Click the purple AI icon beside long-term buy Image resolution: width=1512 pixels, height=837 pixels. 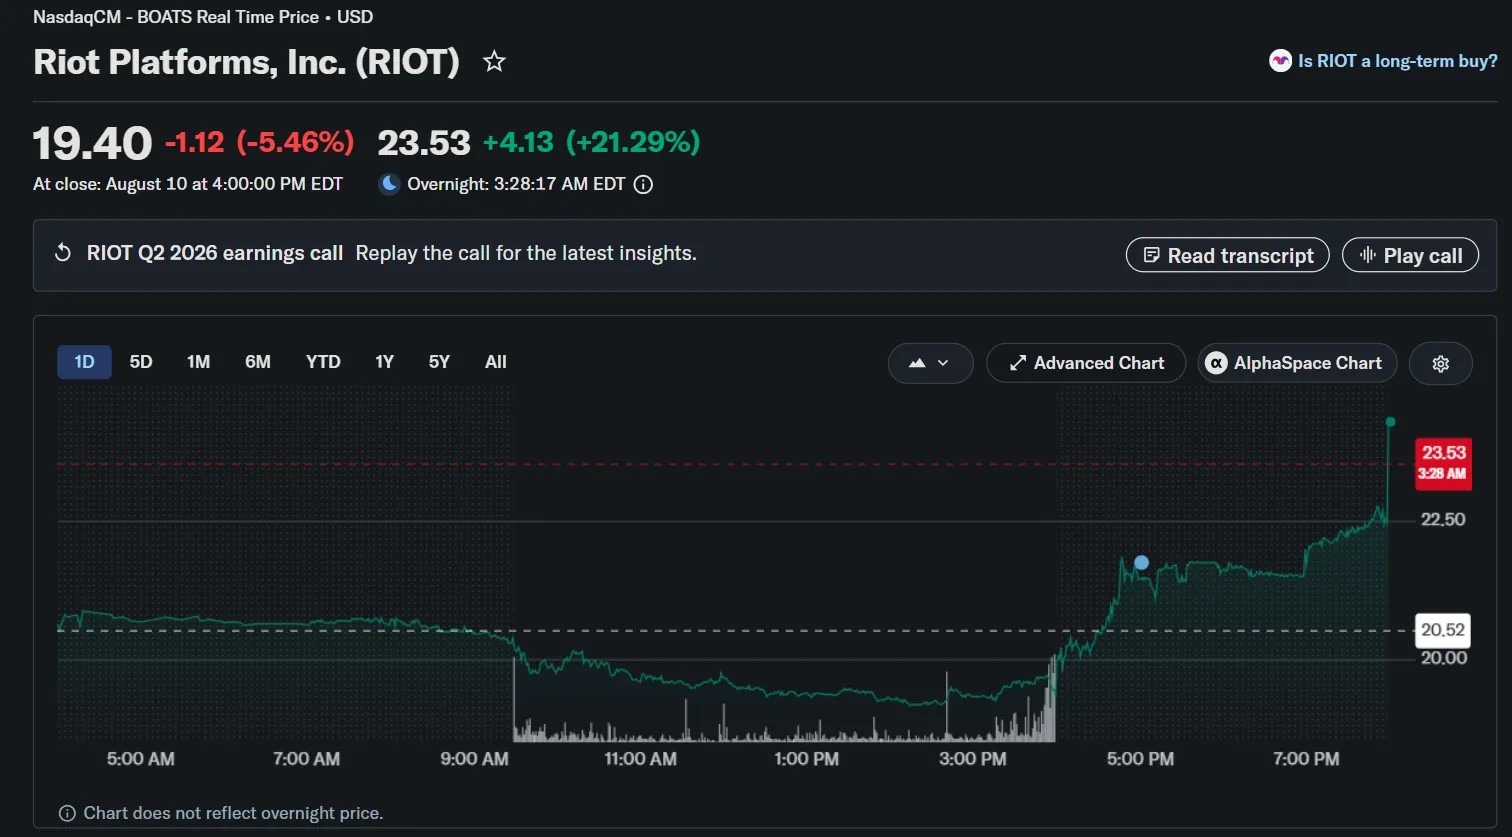[1280, 61]
